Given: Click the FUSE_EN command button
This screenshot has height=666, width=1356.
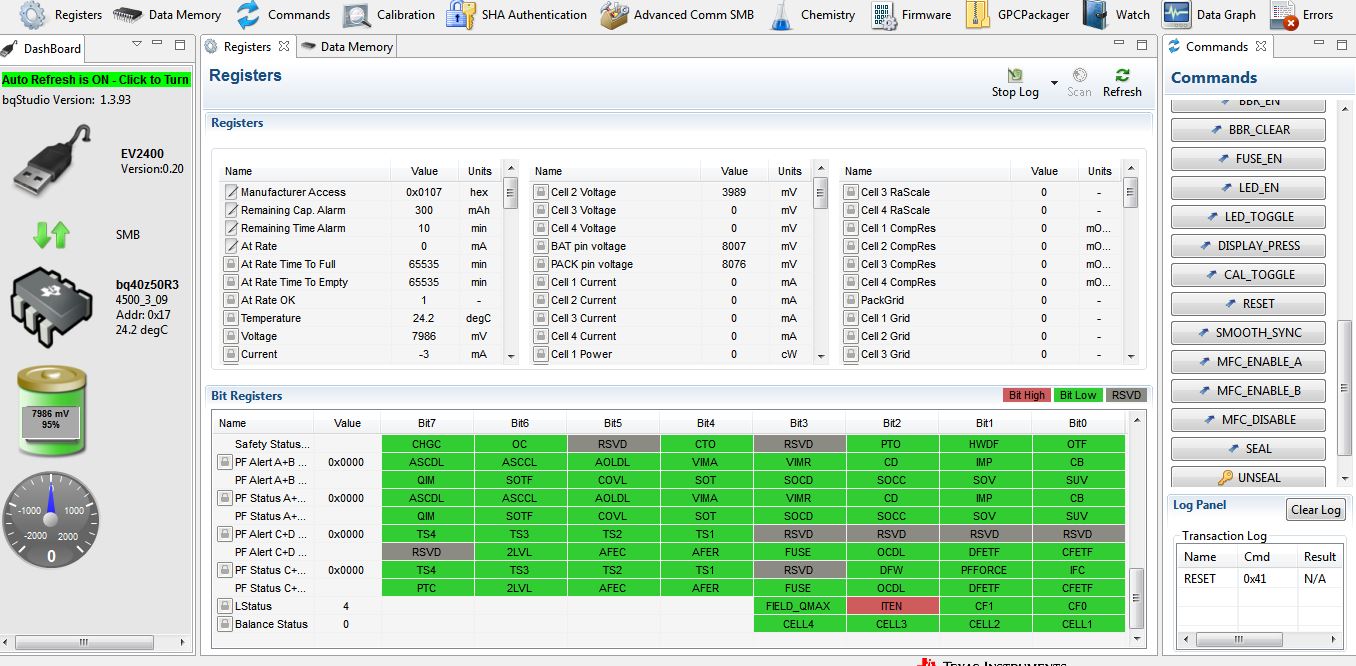Looking at the screenshot, I should pos(1249,159).
